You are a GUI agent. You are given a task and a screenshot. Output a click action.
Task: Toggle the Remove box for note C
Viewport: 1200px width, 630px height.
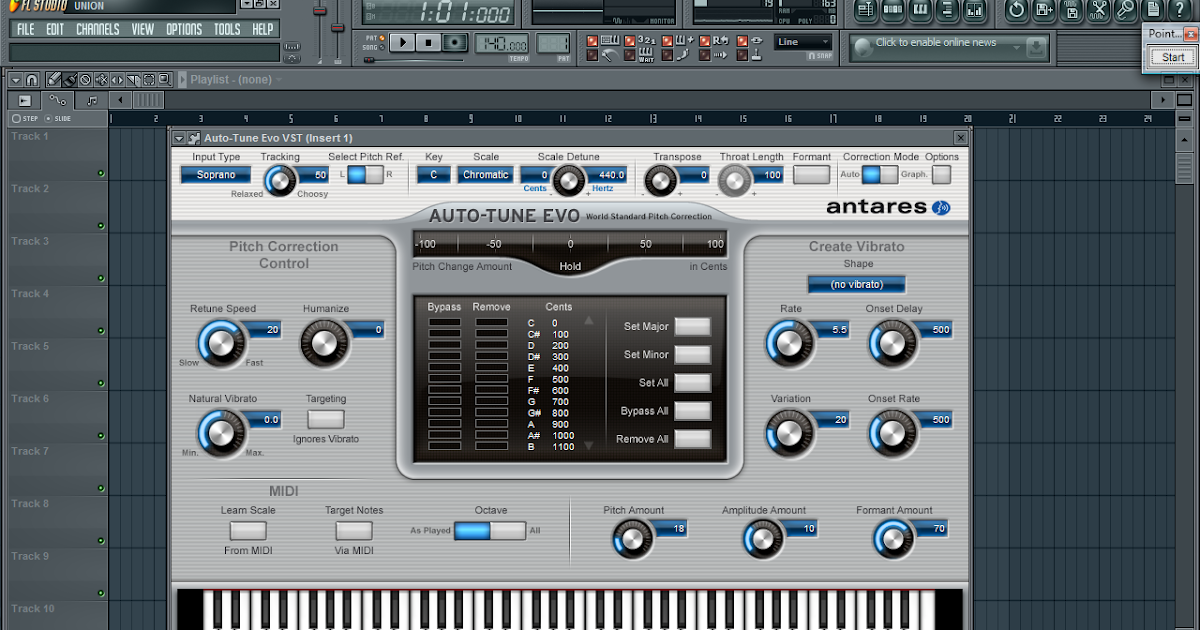491,322
